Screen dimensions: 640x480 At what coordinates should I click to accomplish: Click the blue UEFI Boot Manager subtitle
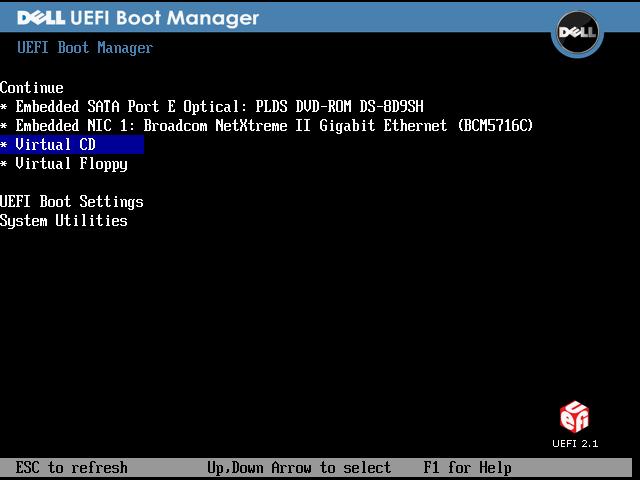pyautogui.click(x=85, y=48)
